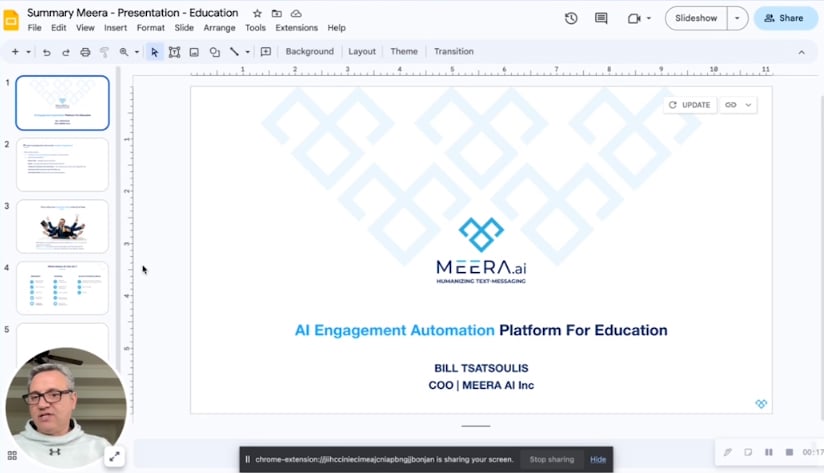Expand the linked slide options chevron
824x473 pixels.
(x=748, y=105)
